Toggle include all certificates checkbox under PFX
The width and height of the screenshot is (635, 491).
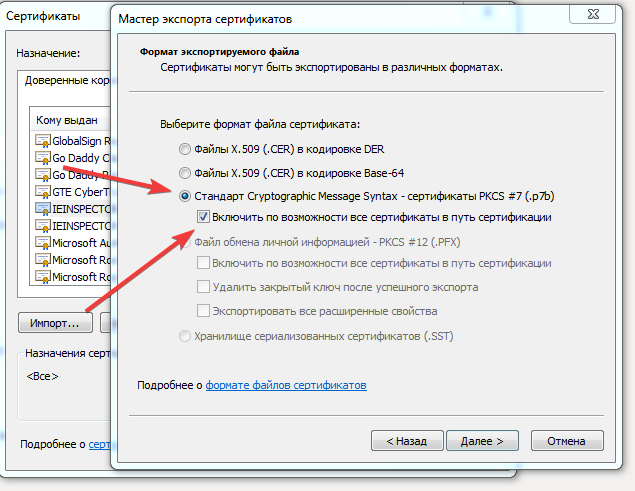(x=203, y=263)
